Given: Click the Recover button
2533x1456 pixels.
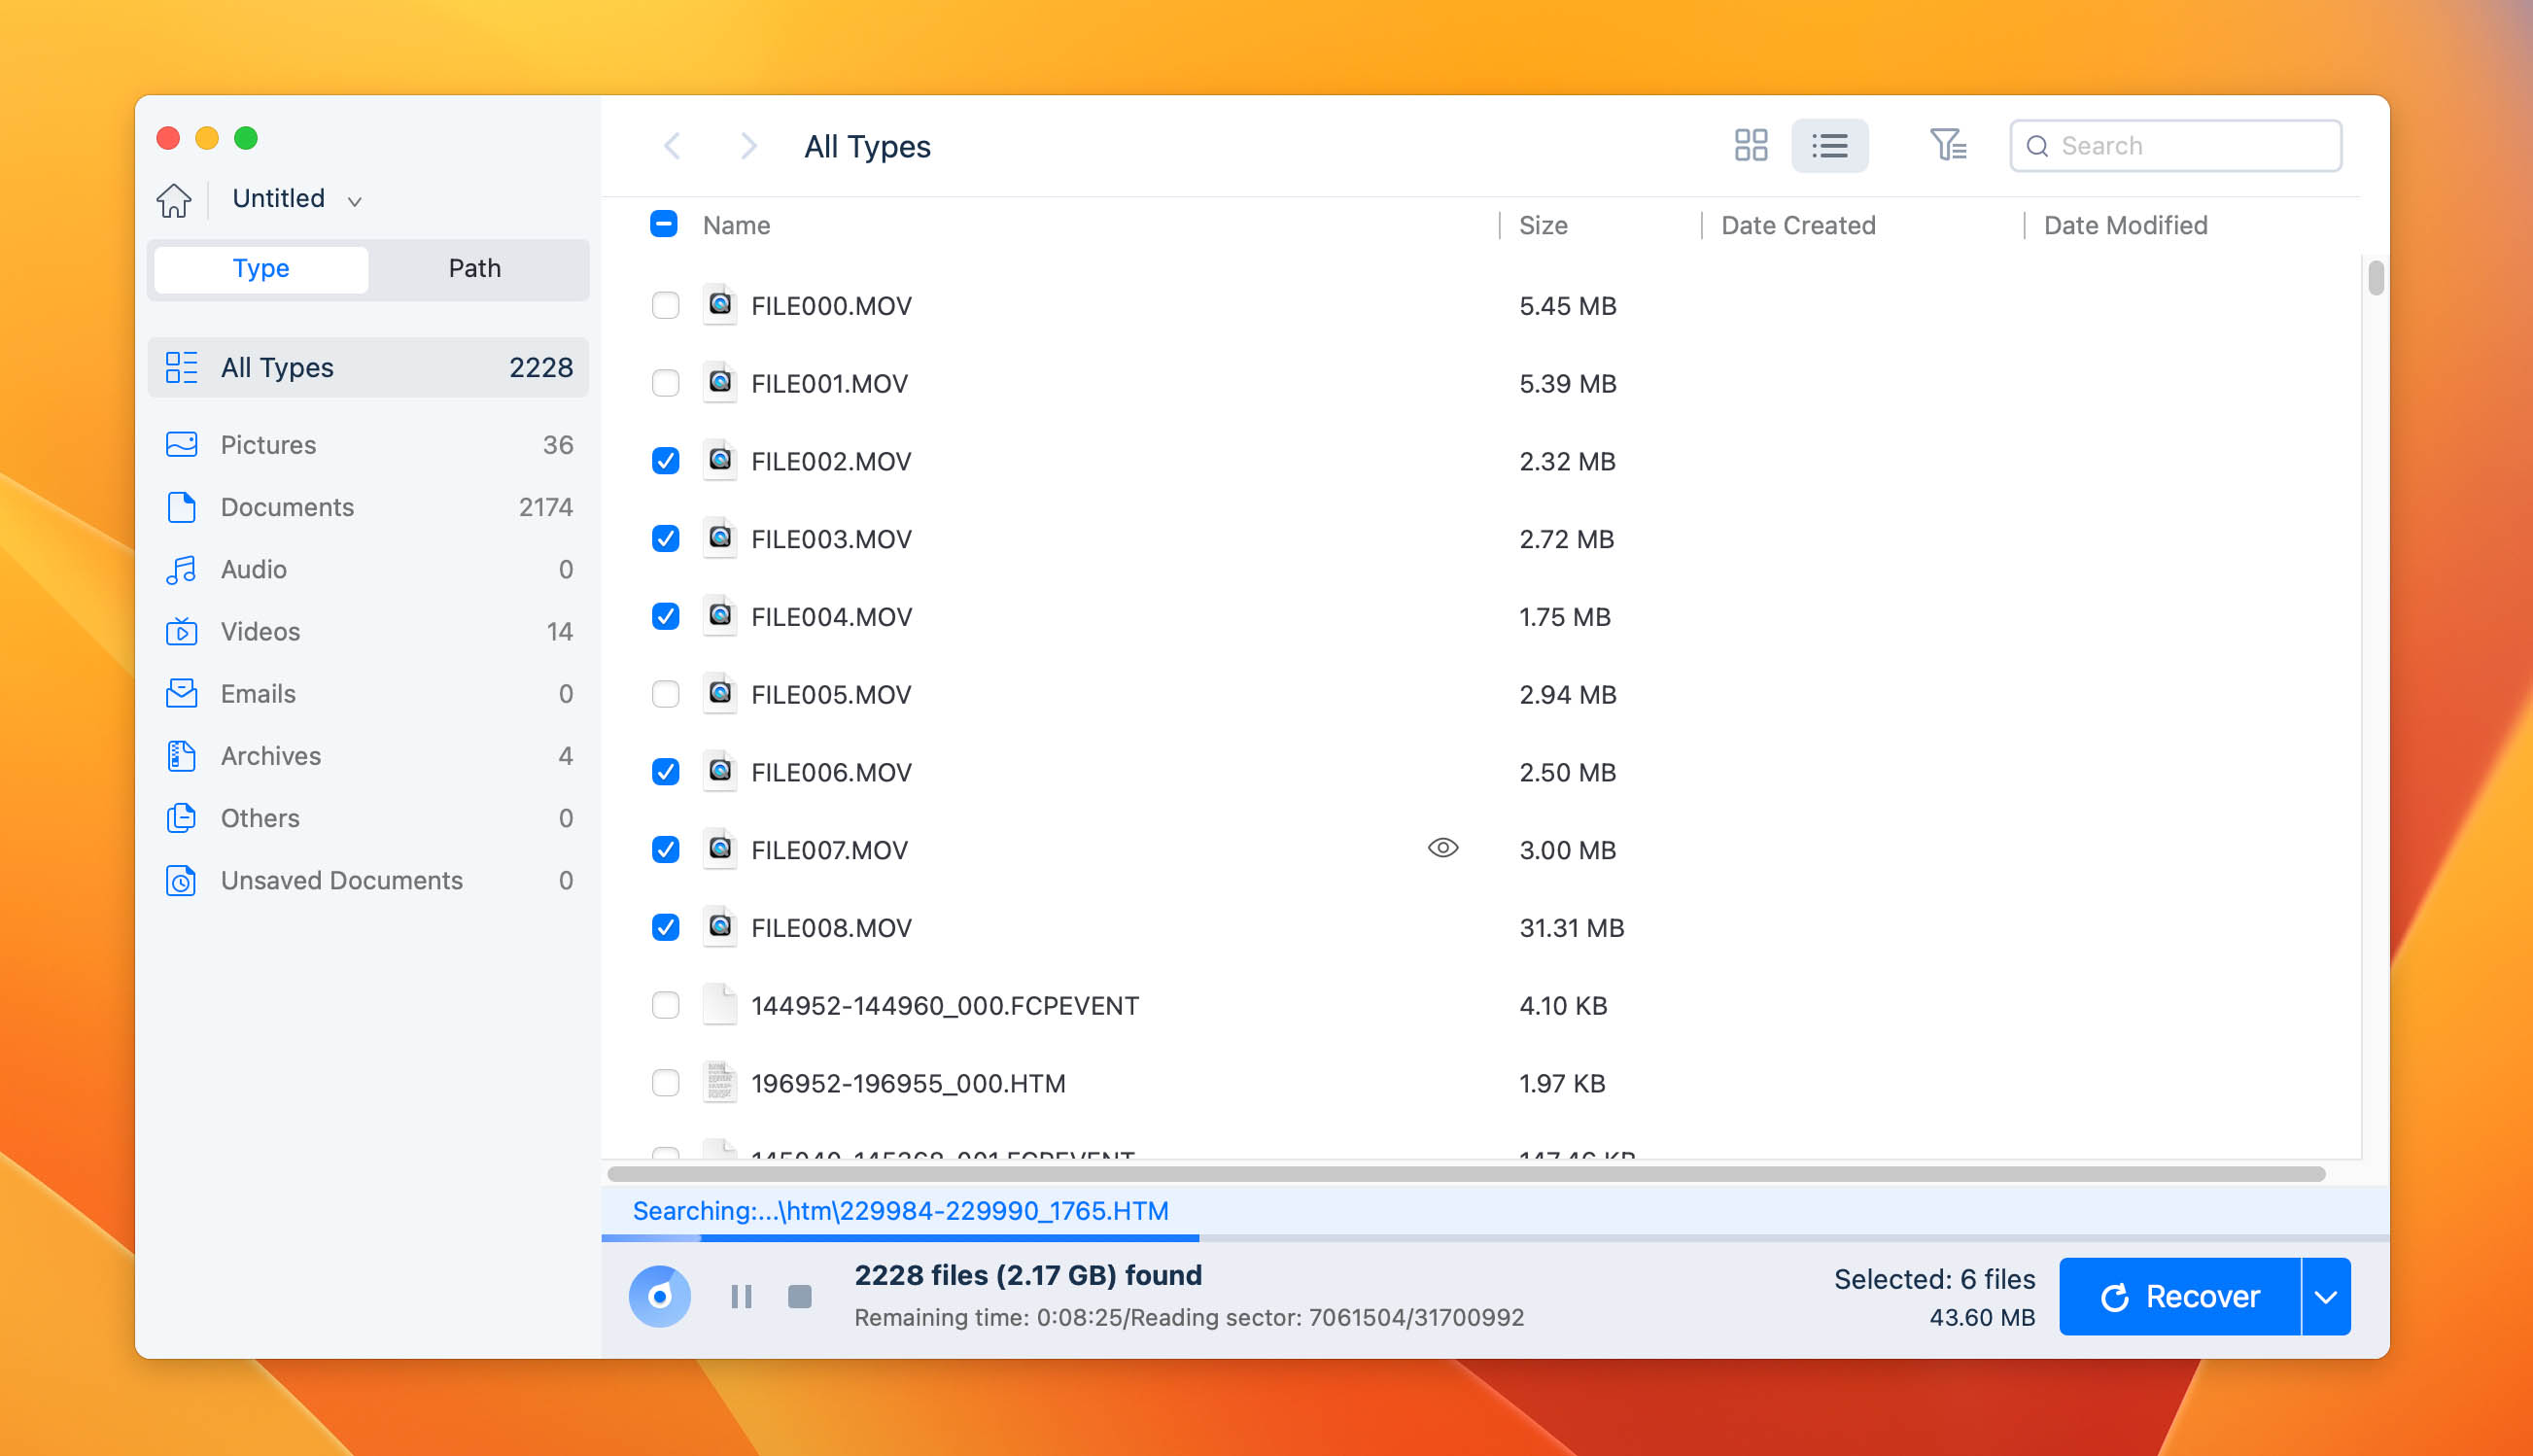Looking at the screenshot, I should point(2179,1297).
